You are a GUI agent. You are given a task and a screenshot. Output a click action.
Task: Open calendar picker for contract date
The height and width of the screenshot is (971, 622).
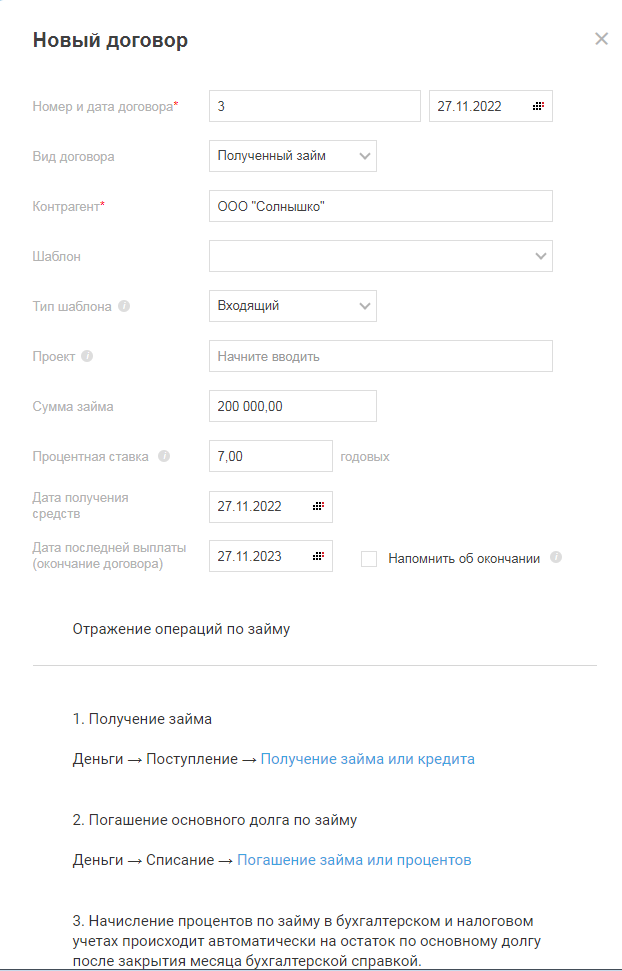(x=538, y=106)
